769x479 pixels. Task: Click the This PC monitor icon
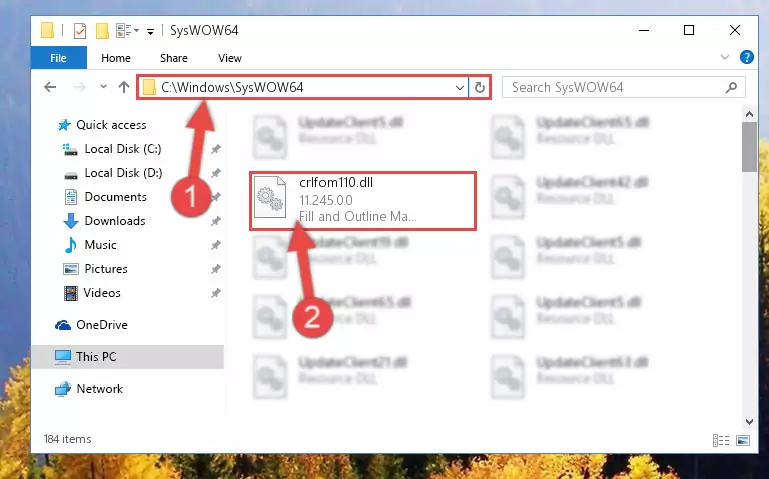pyautogui.click(x=63, y=357)
